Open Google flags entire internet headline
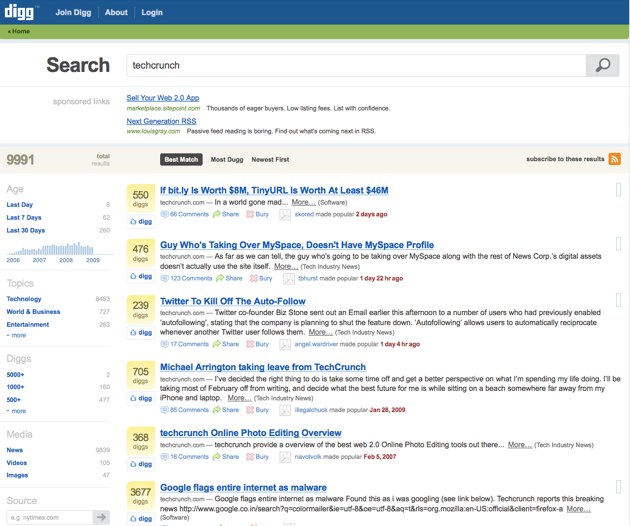 coord(243,488)
